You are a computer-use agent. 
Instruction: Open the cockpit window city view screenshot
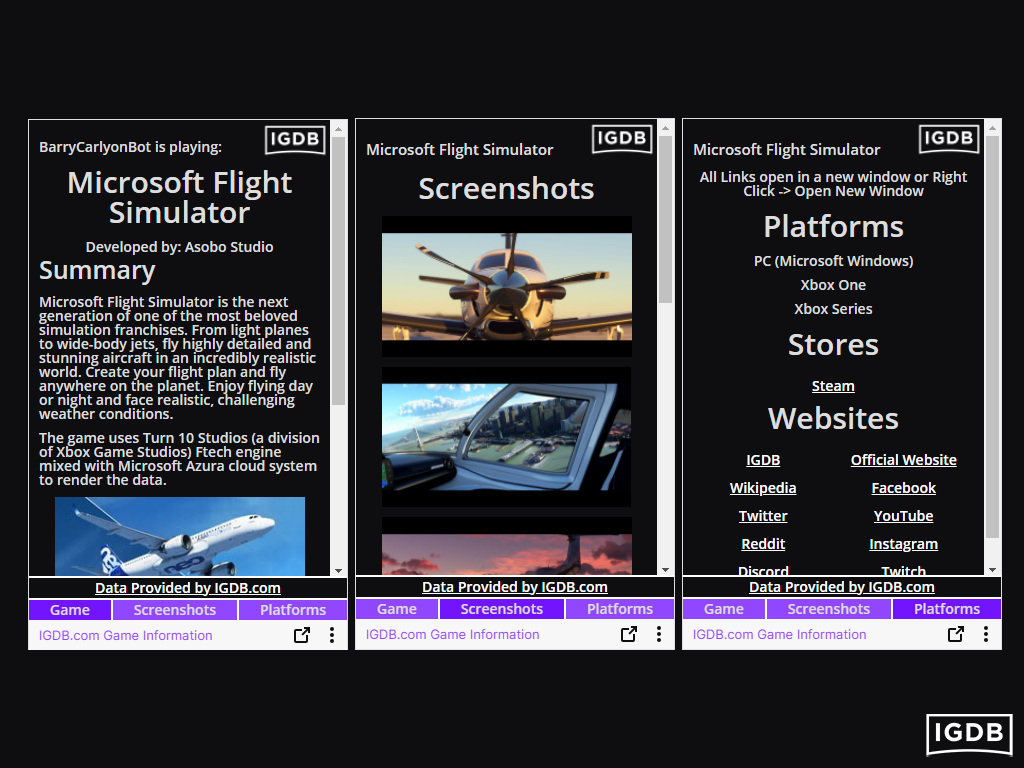tap(507, 436)
